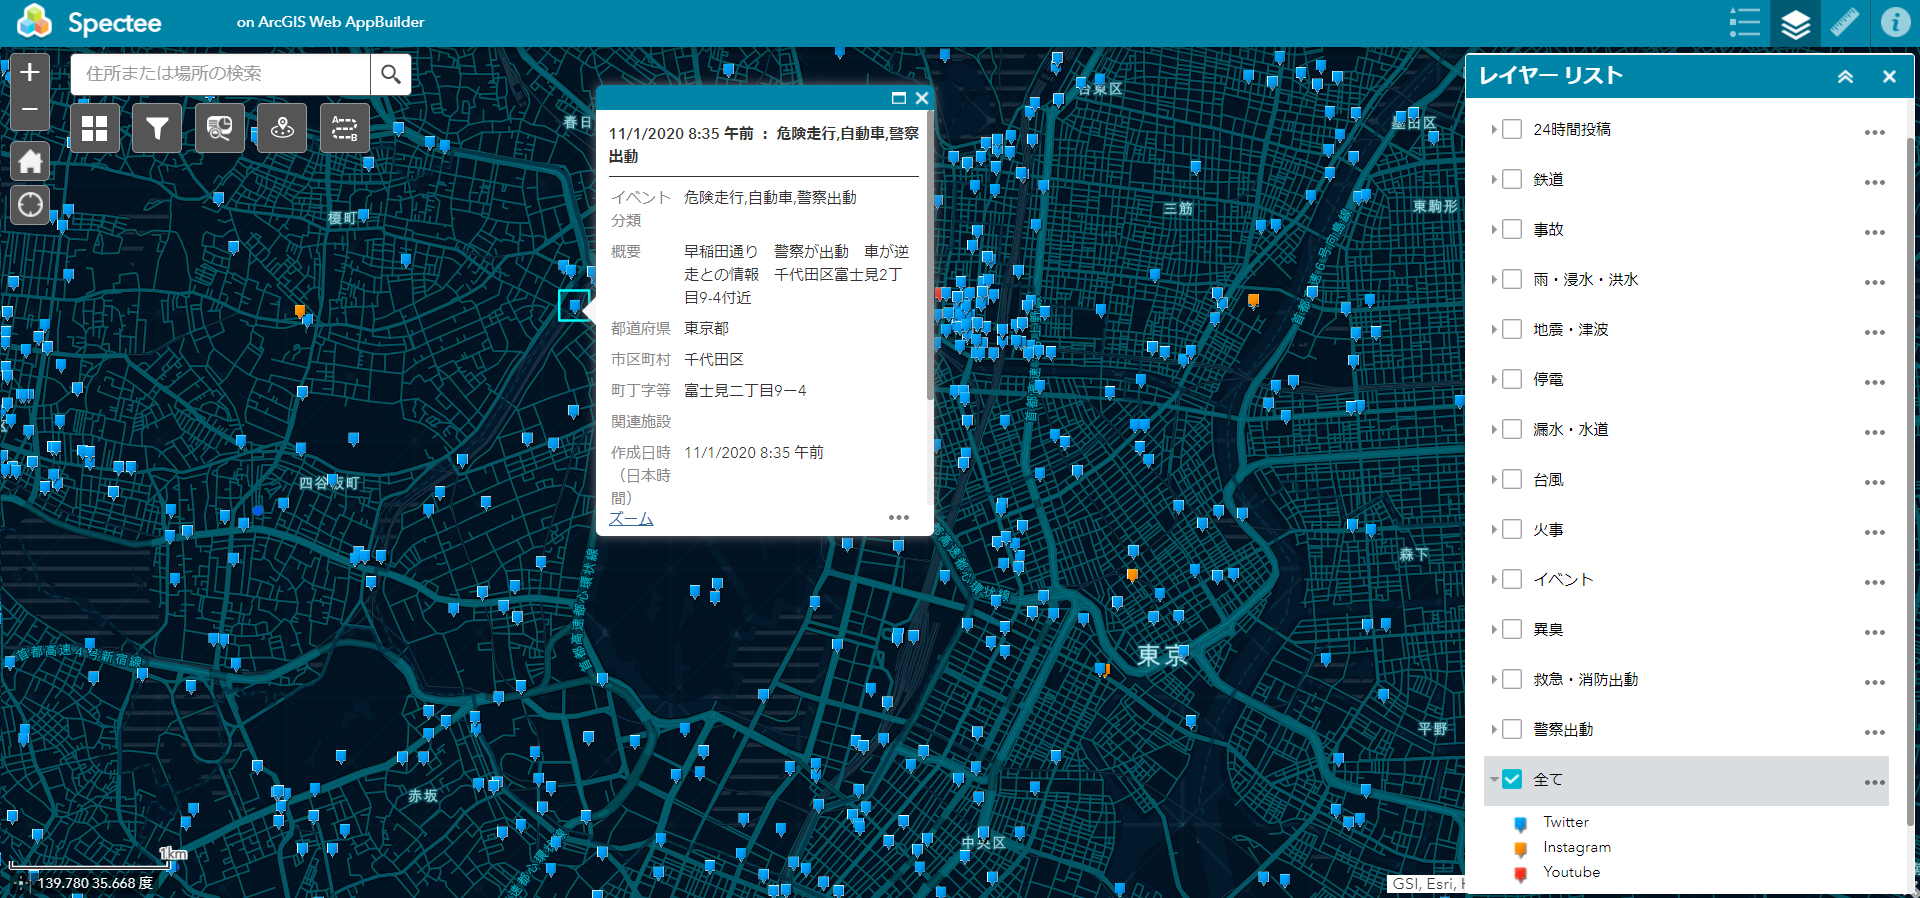Open the Measurement ruler tool

[1844, 23]
